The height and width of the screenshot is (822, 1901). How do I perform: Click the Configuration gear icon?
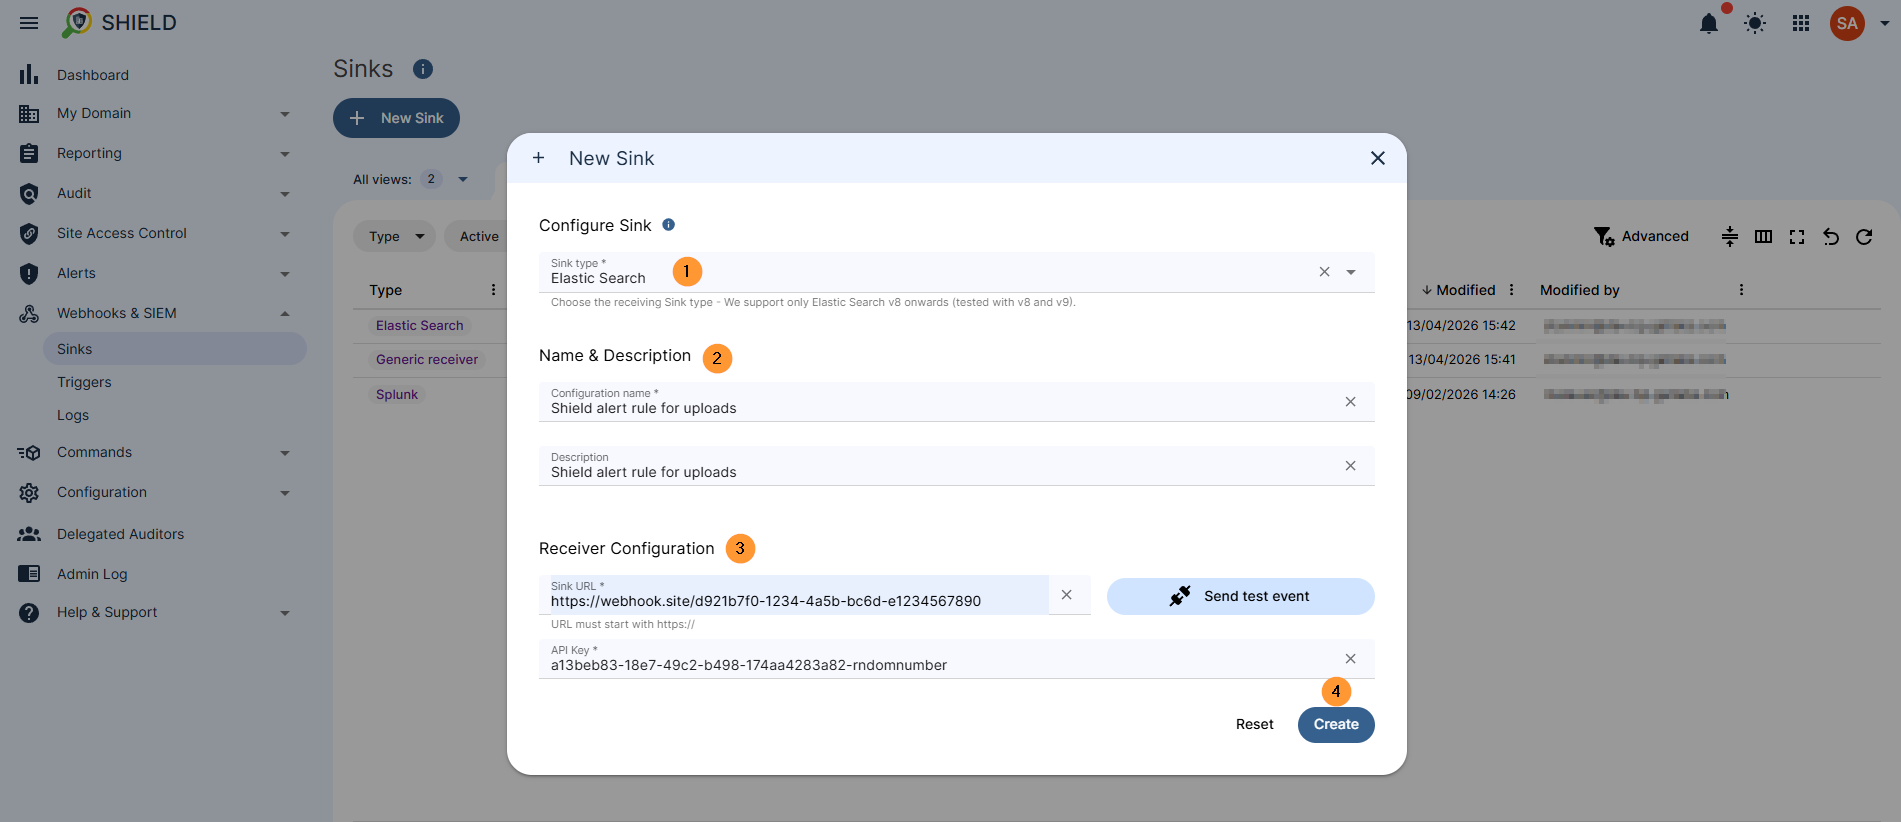(29, 492)
